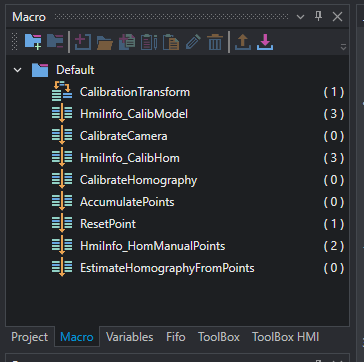Open the ToolBox HMI tab
The image size is (364, 362).
tap(286, 337)
